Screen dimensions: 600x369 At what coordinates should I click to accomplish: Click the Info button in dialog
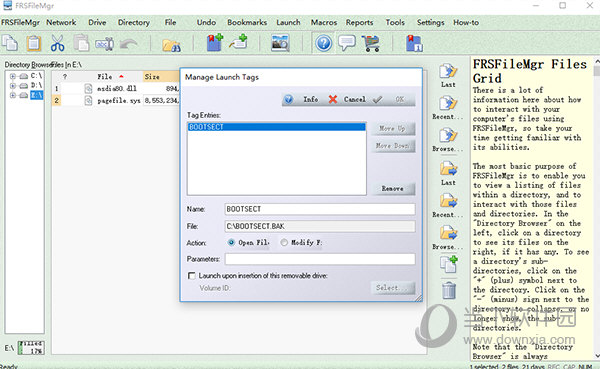(x=303, y=99)
